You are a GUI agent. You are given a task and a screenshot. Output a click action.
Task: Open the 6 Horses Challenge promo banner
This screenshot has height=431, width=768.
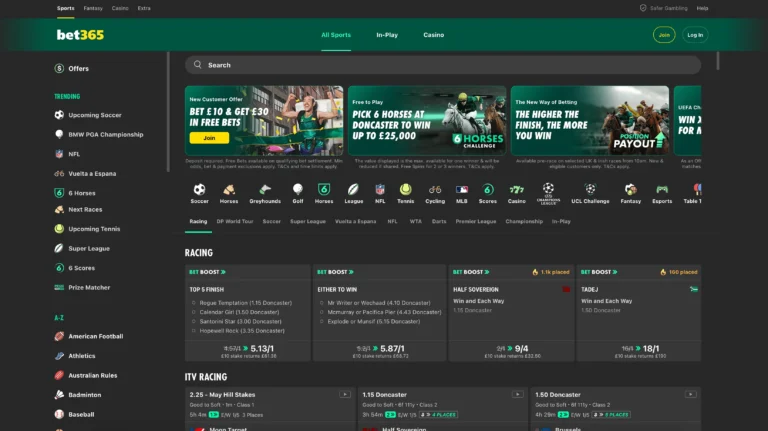426,120
